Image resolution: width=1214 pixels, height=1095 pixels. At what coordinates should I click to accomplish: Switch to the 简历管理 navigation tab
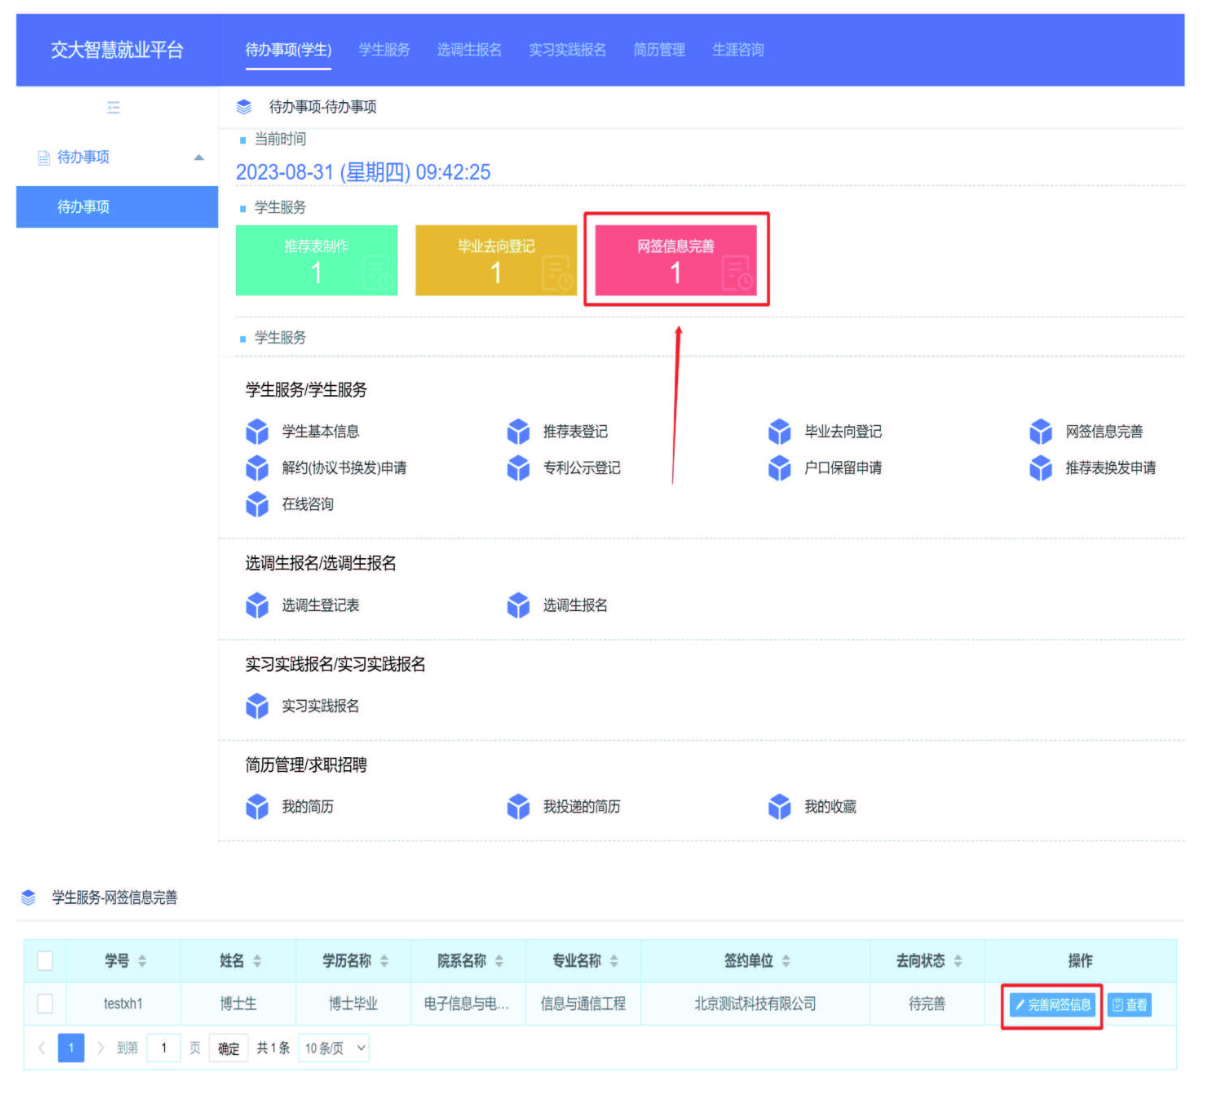coord(658,49)
